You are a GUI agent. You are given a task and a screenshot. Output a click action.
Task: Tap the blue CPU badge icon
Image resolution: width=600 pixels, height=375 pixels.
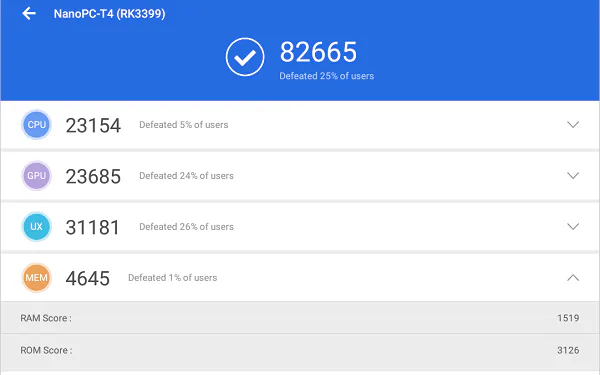pyautogui.click(x=36, y=124)
